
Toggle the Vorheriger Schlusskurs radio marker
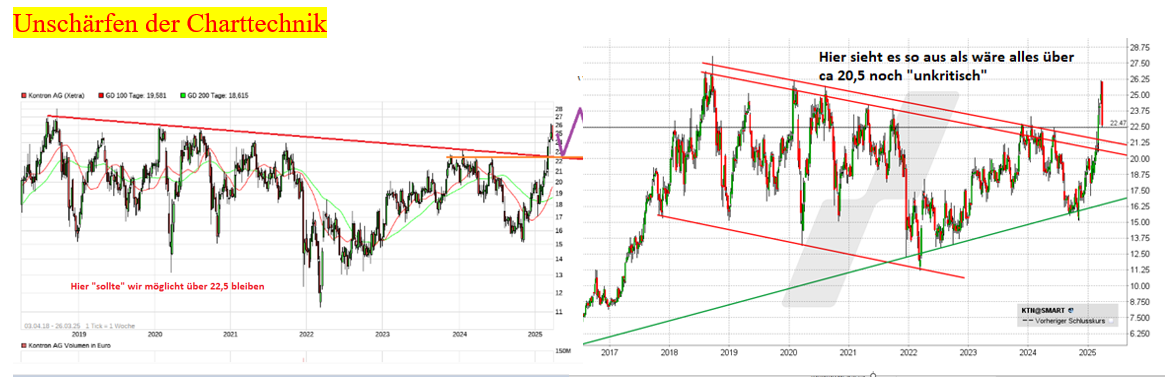click(1112, 320)
